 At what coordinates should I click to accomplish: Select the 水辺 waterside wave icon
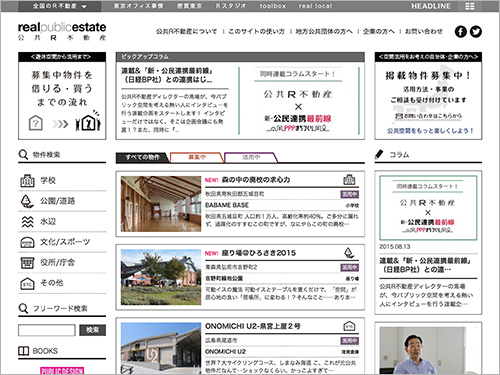[27, 221]
